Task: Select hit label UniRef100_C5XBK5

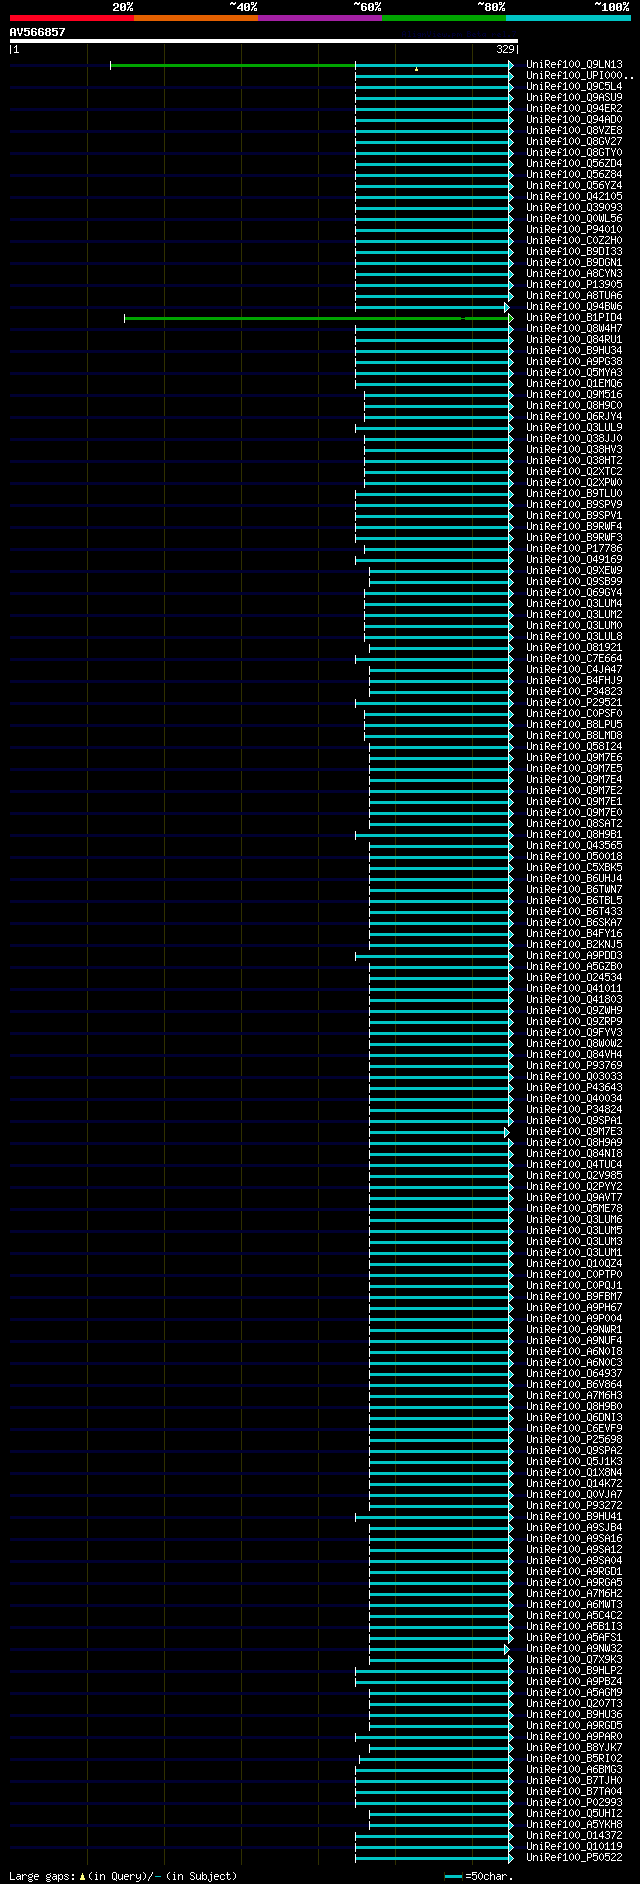Action: click(x=574, y=868)
